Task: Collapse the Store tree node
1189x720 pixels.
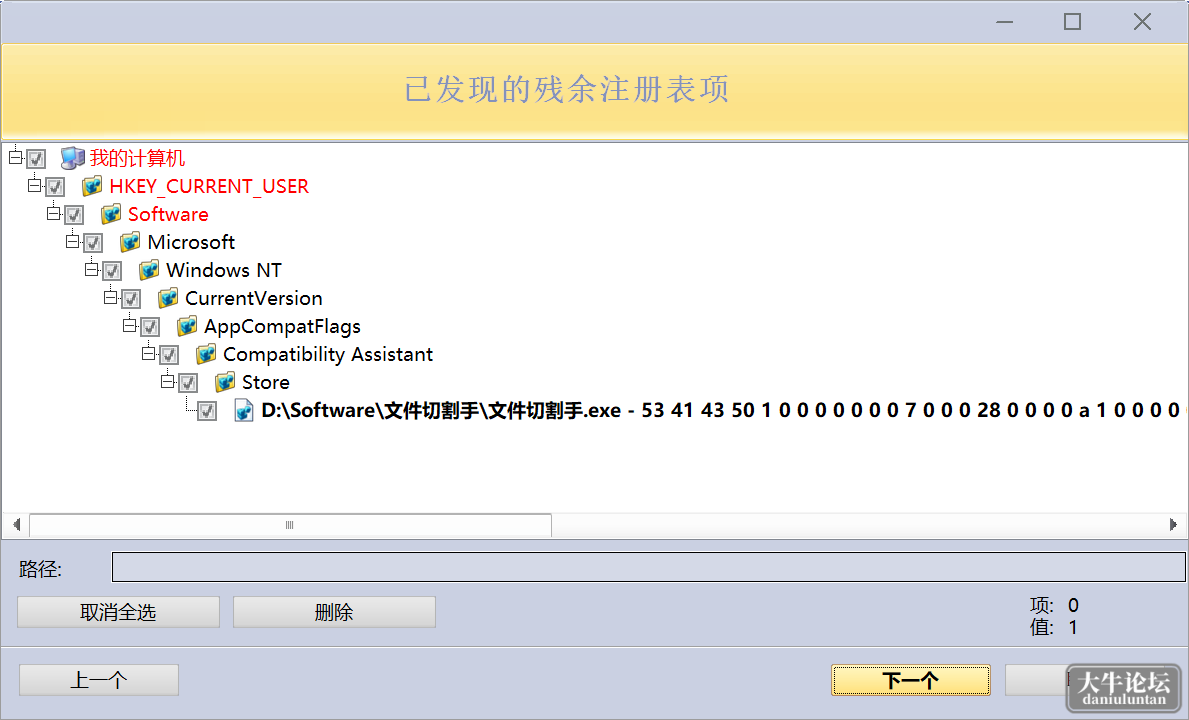Action: click(167, 382)
